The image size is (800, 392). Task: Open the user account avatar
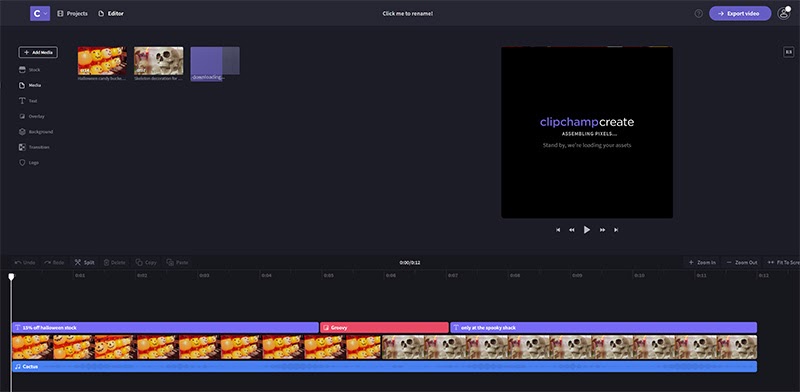[784, 13]
